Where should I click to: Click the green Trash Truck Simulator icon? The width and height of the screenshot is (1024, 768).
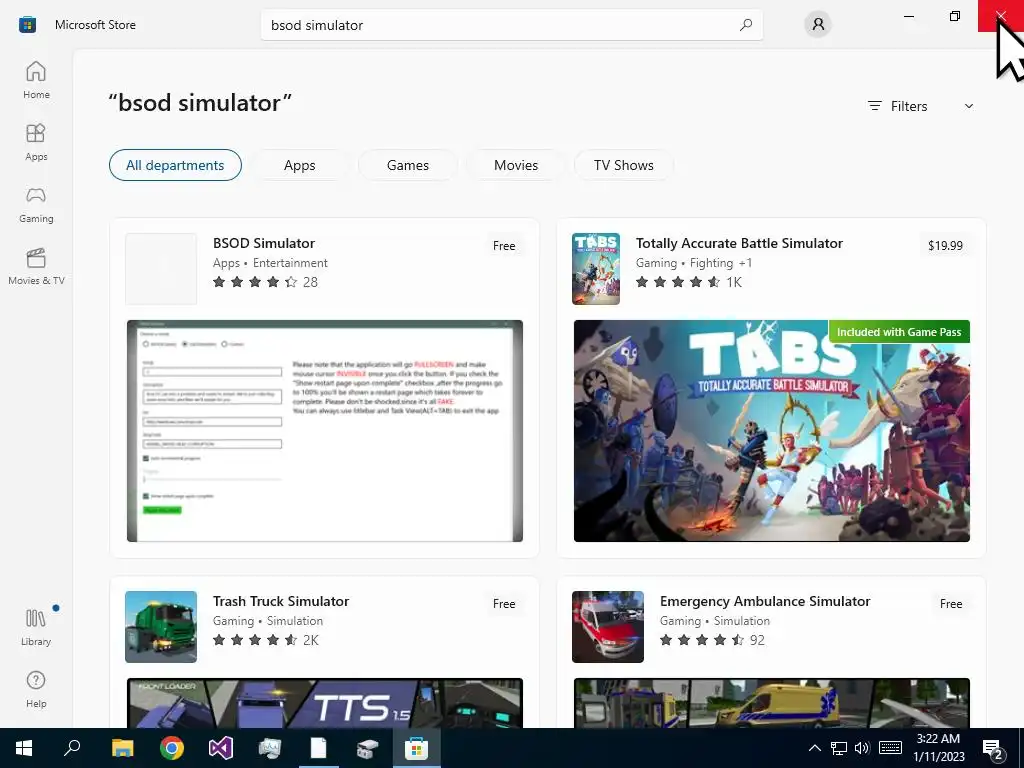161,627
